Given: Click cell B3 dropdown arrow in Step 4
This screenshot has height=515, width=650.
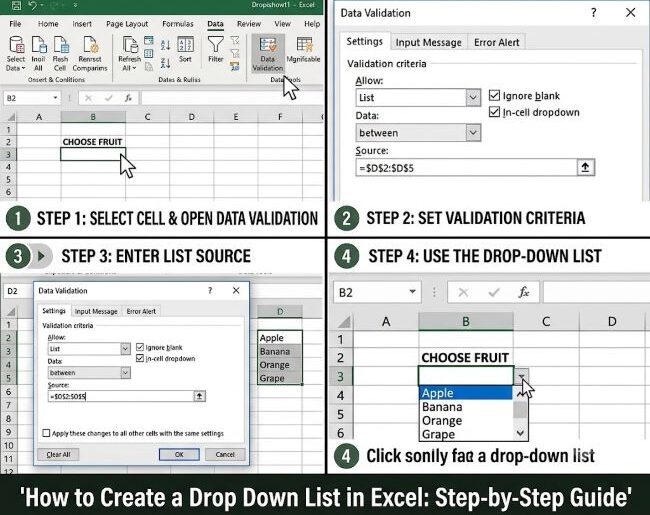Looking at the screenshot, I should tap(521, 376).
